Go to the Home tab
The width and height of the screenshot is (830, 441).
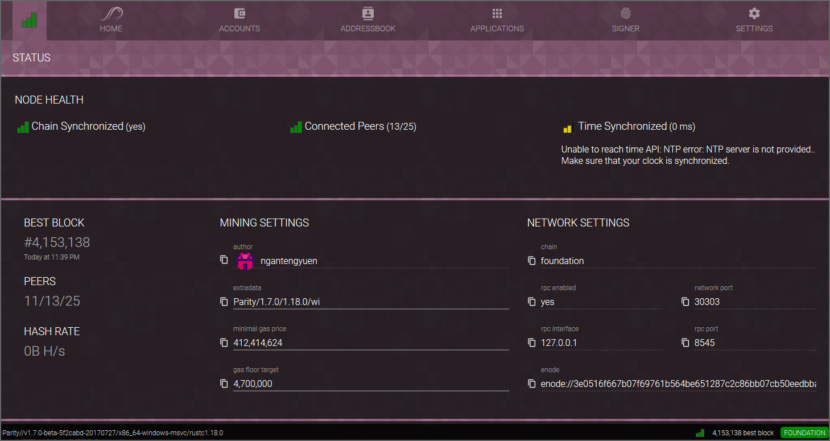coord(111,21)
